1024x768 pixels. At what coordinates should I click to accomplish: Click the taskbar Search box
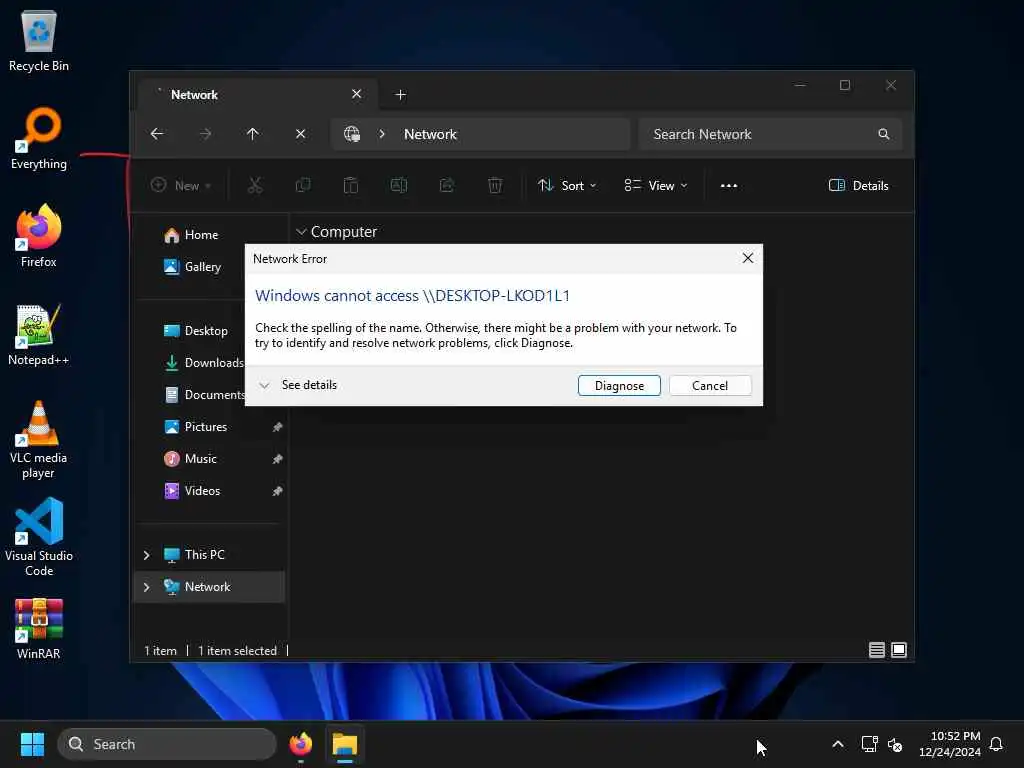(167, 744)
